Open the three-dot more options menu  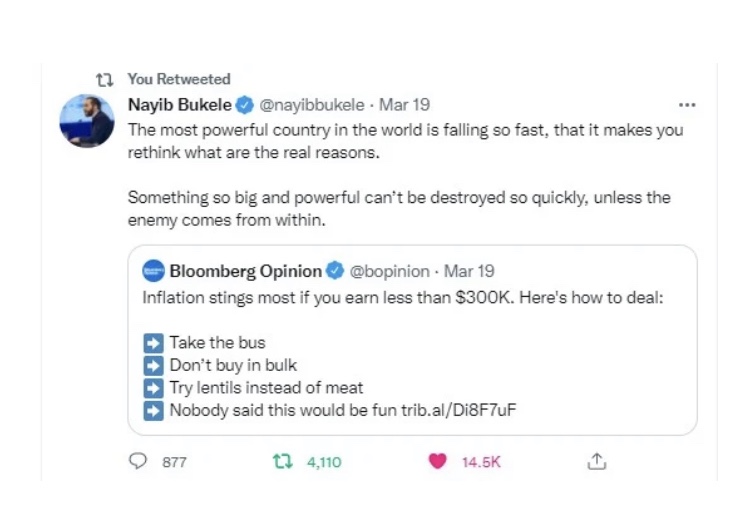(686, 104)
